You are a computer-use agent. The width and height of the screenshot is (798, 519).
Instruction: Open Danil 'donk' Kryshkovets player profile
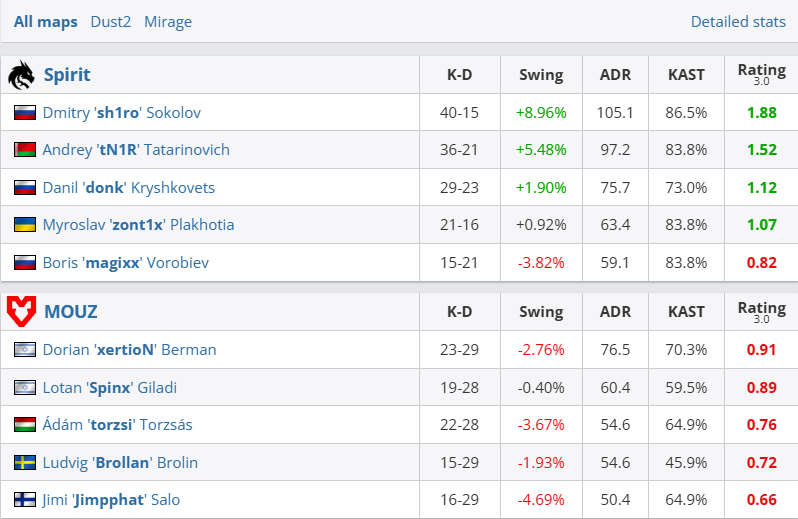tap(128, 188)
